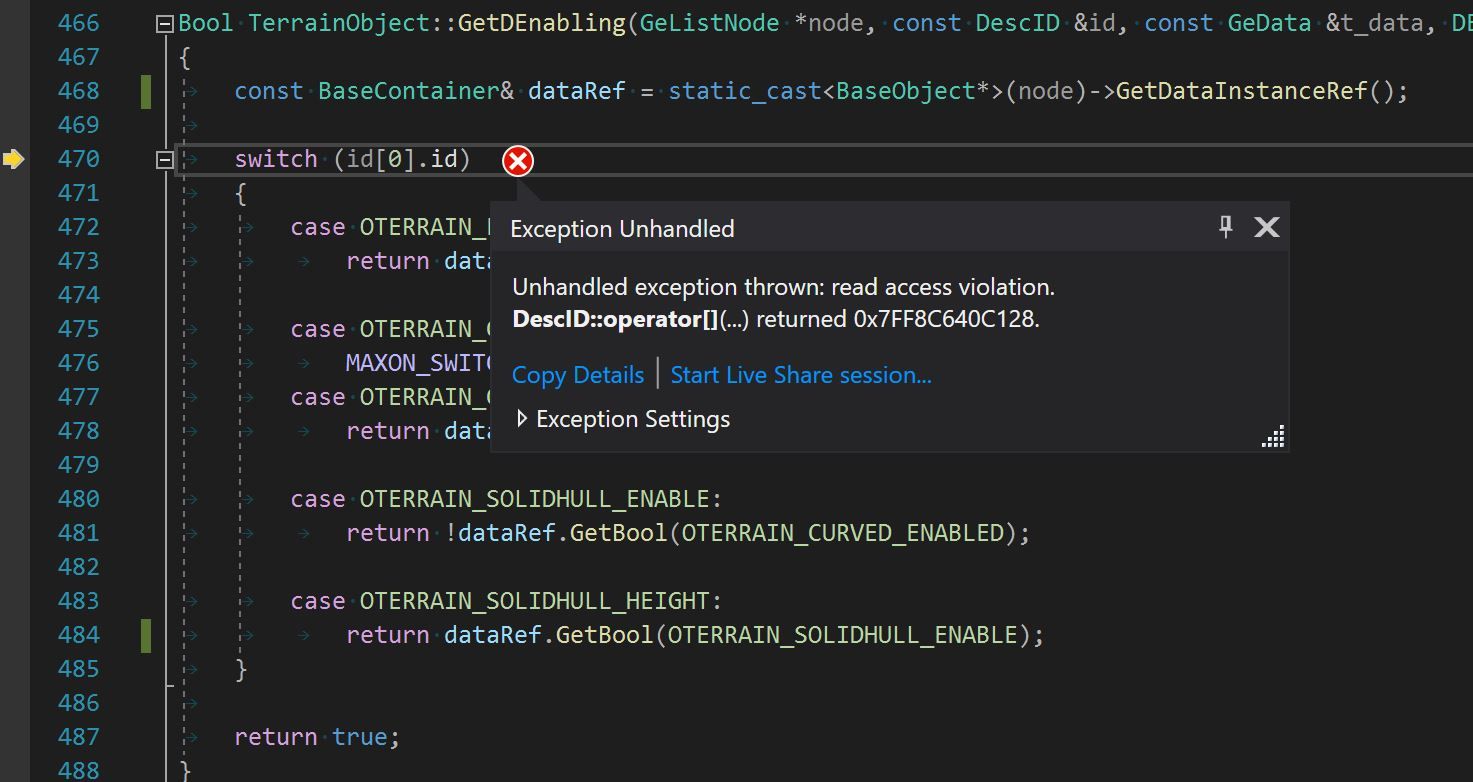The width and height of the screenshot is (1473, 782).
Task: Click TerrainObject class name in signature
Action: [x=338, y=23]
